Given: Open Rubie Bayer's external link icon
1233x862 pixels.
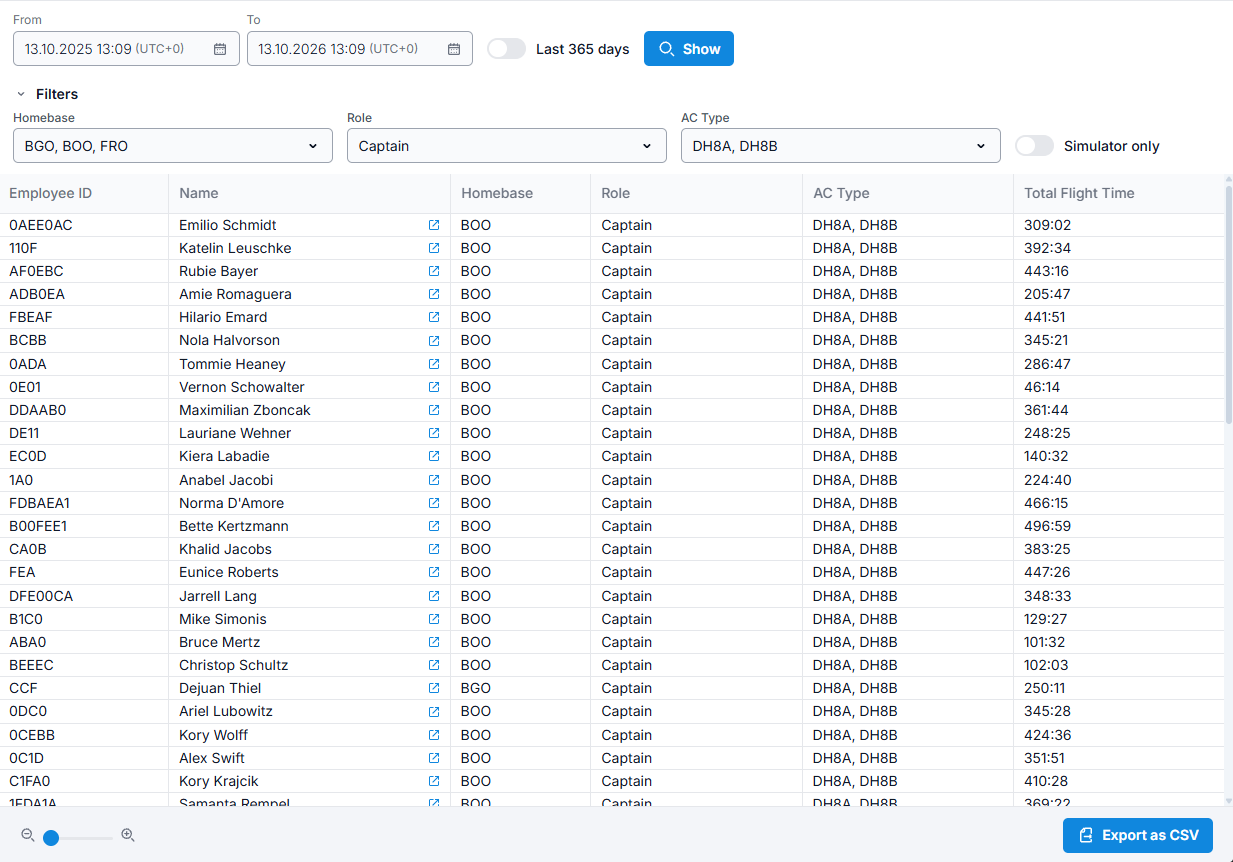Looking at the screenshot, I should coord(434,271).
